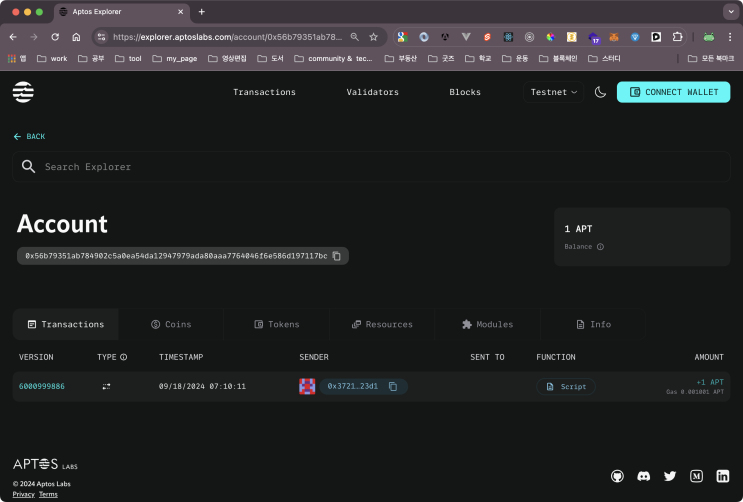Screen dimensions: 743x502
Task: Open the Testnet network dropdown
Action: pos(553,92)
